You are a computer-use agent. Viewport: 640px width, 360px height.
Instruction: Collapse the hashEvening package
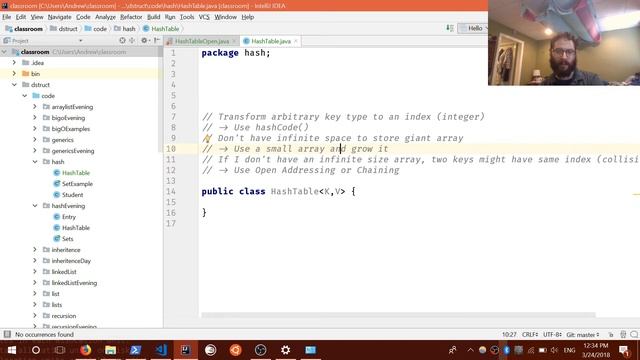(x=35, y=206)
